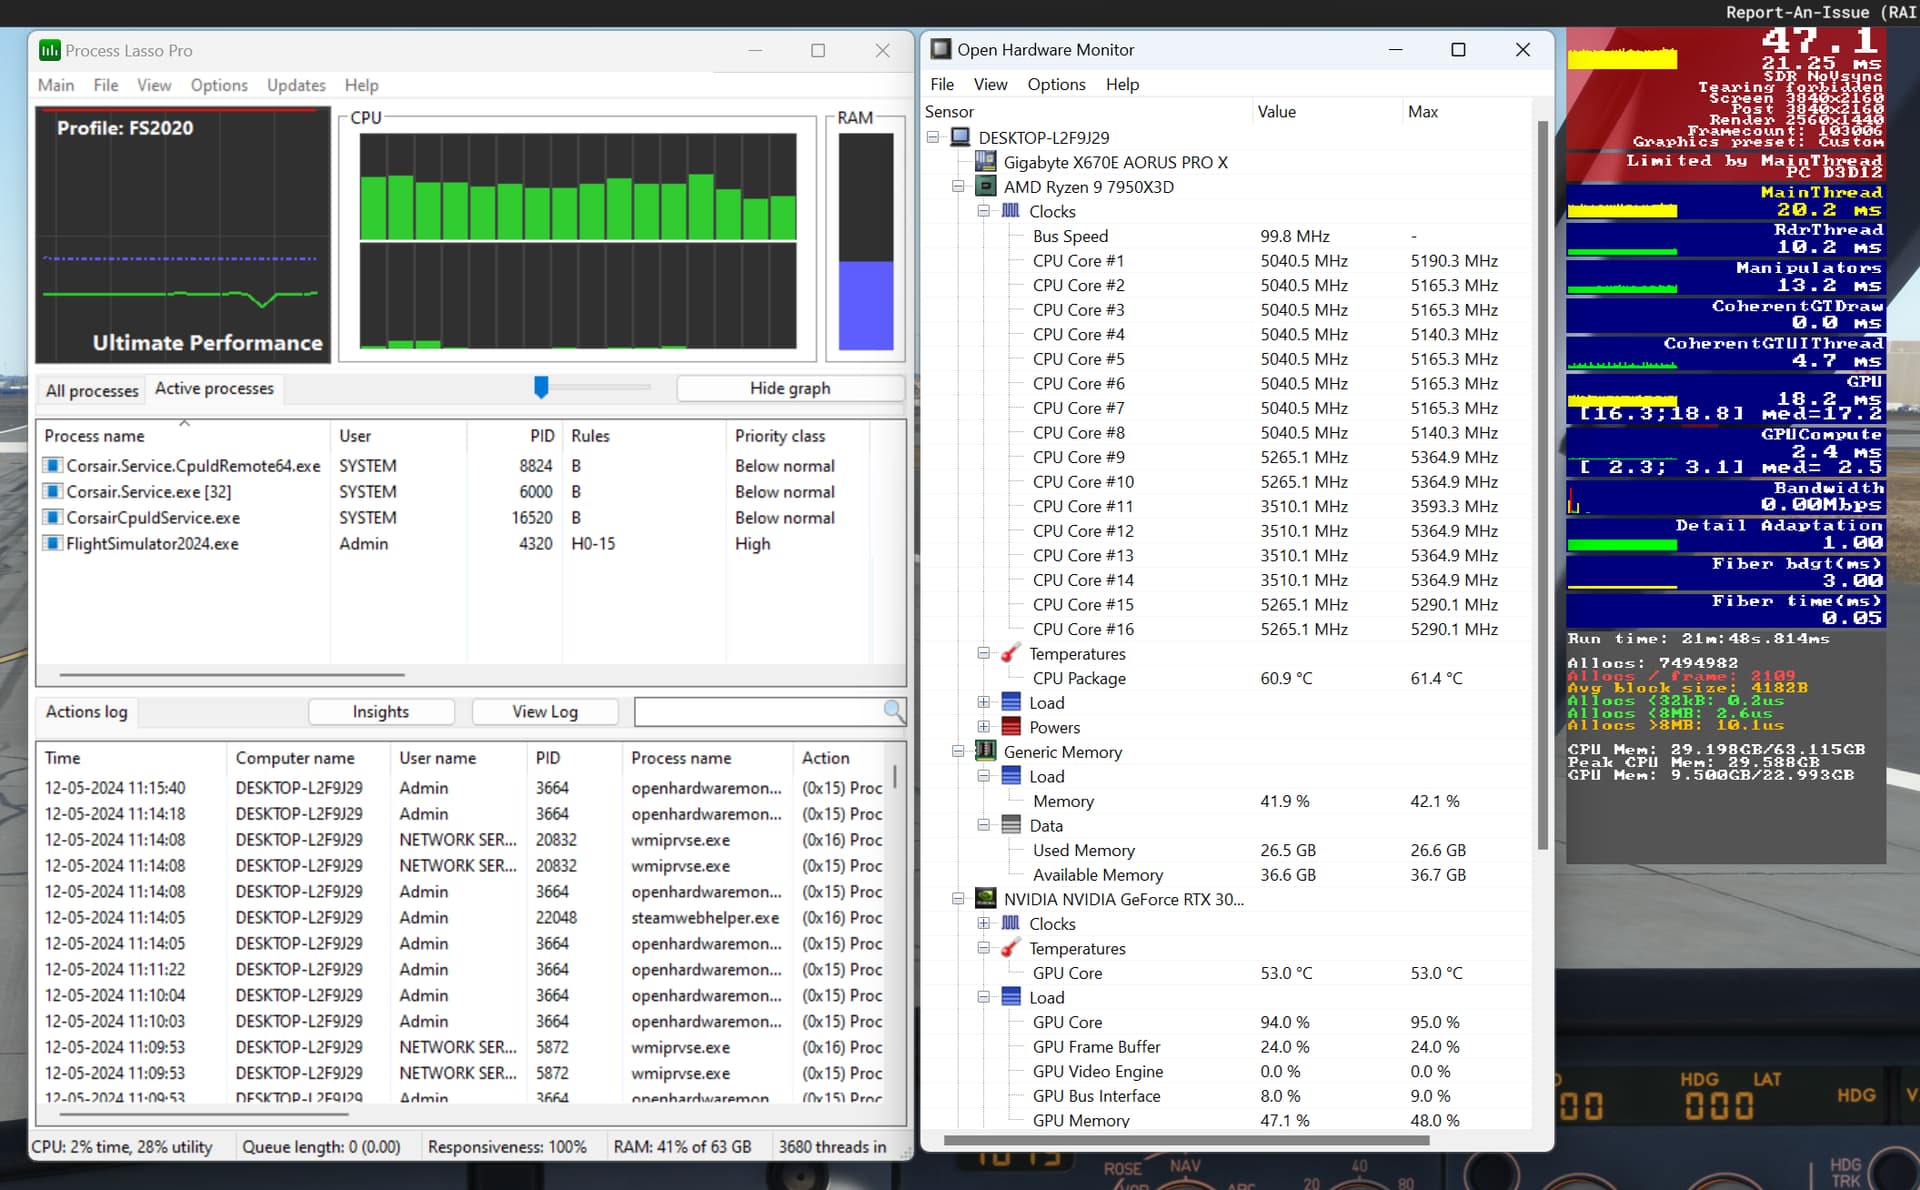The image size is (1920, 1190).
Task: Expand the Powers node under the CPU
Action: [x=983, y=726]
